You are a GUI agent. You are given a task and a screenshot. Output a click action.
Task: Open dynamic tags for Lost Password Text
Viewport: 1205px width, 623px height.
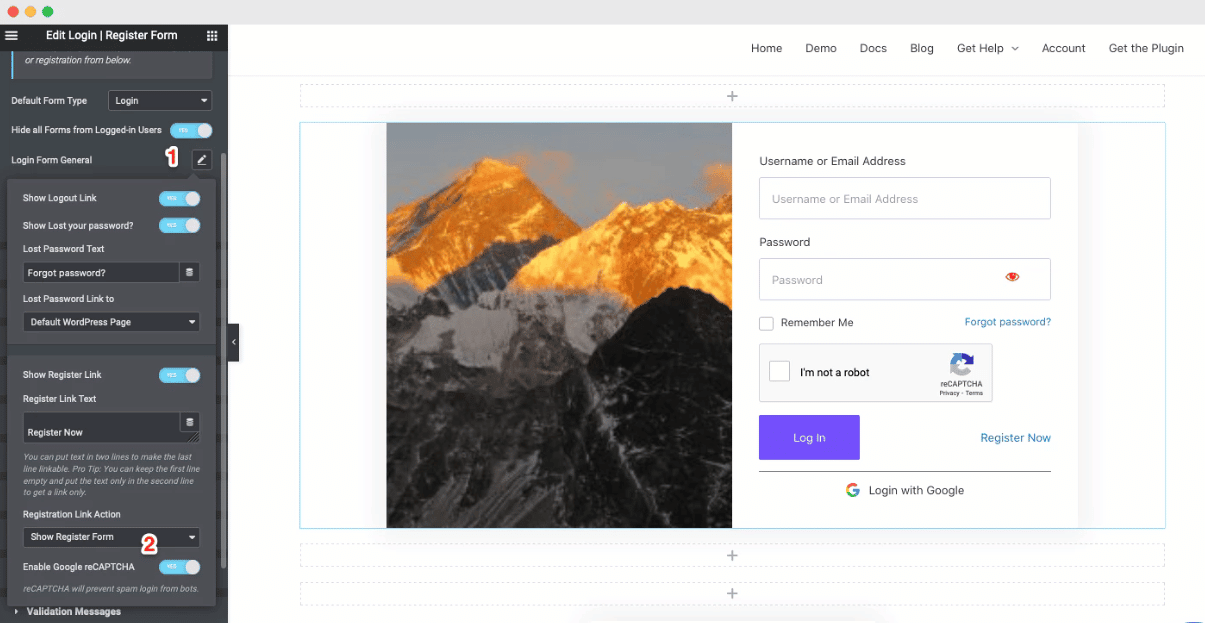coord(190,272)
